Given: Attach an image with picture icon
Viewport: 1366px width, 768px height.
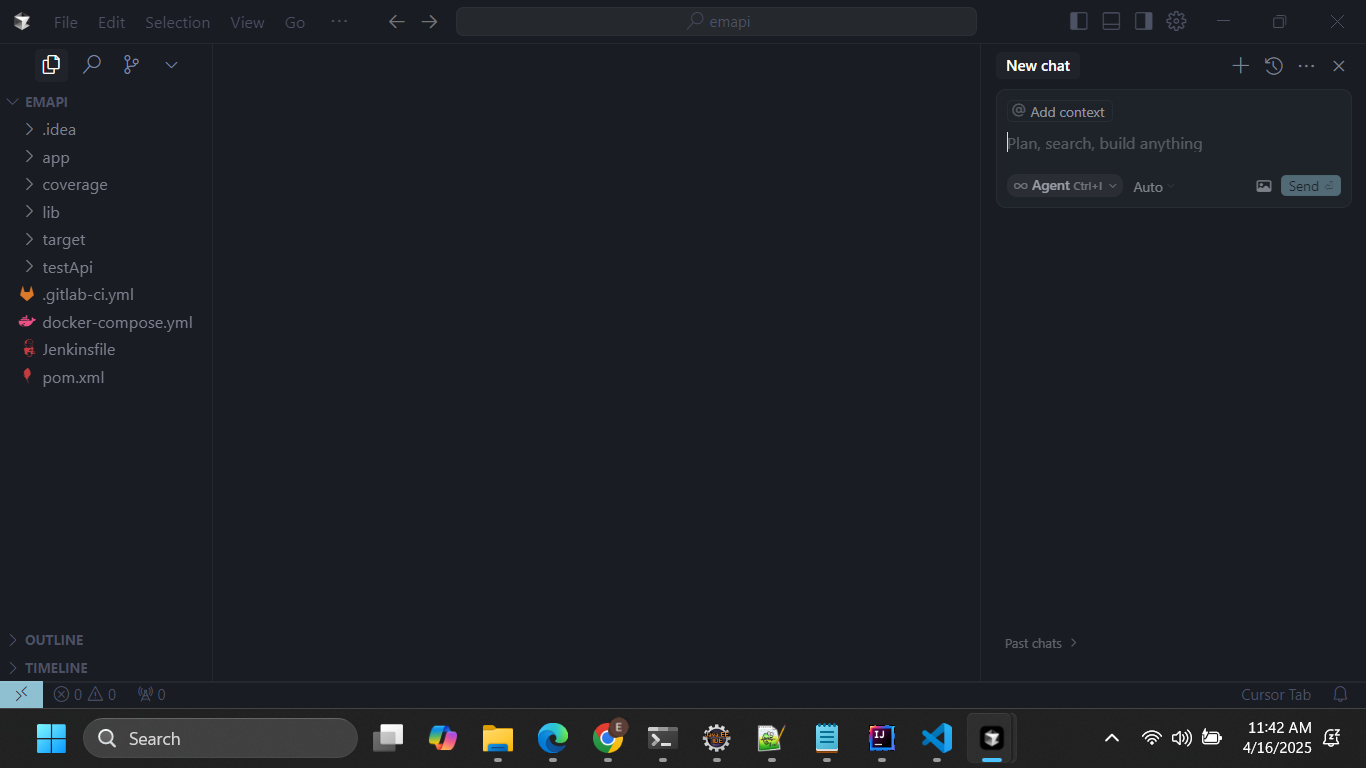Looking at the screenshot, I should [1264, 186].
